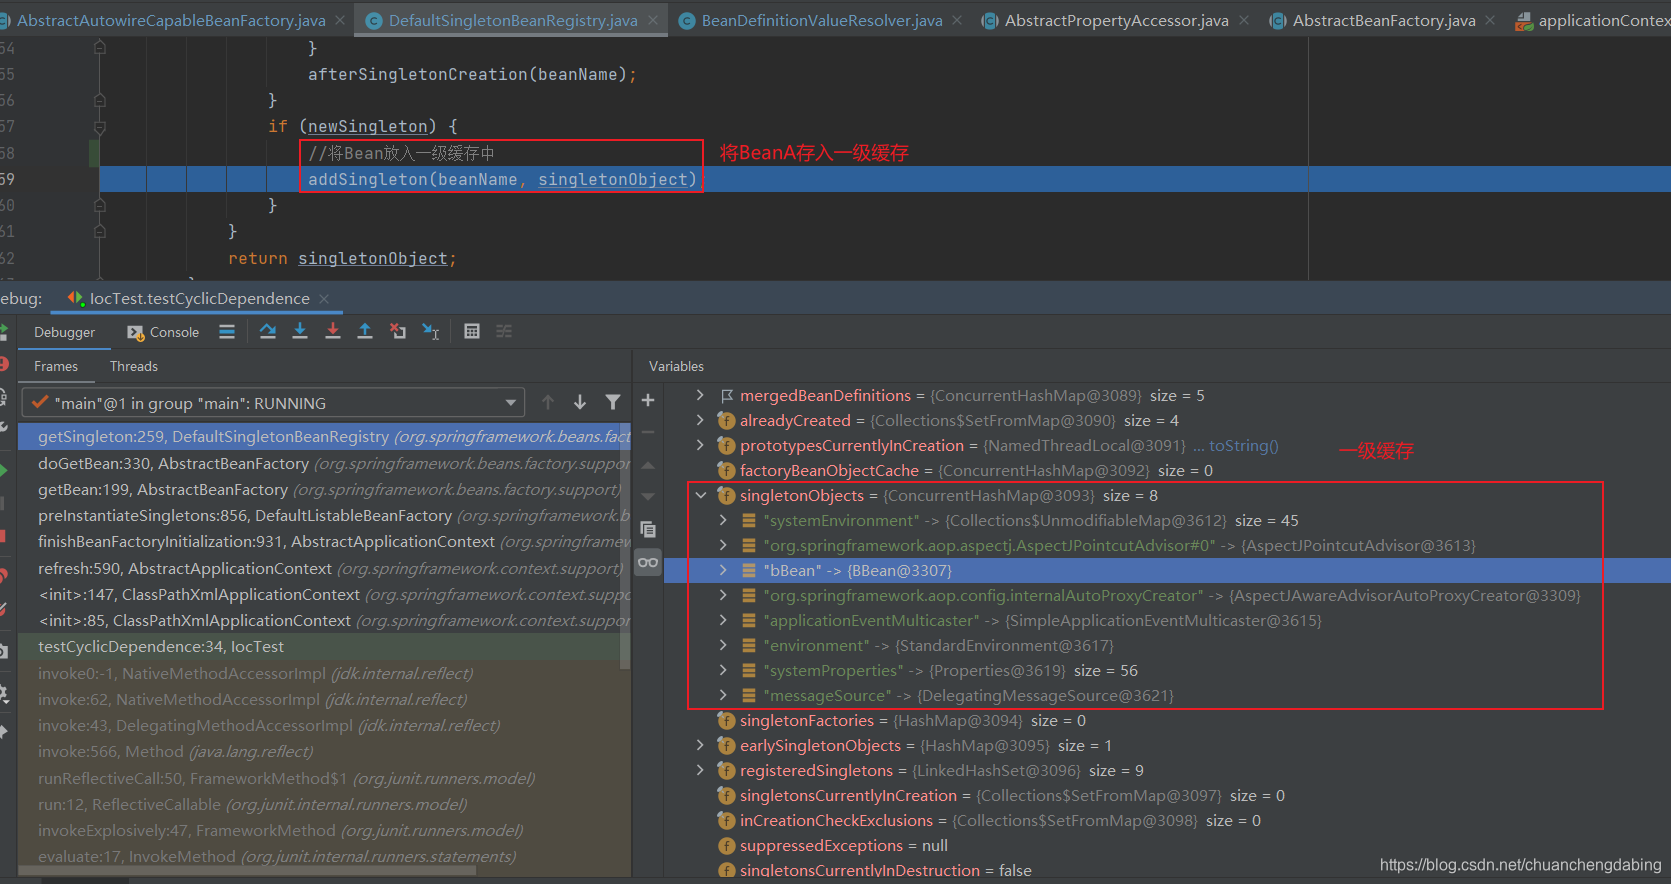
Task: Click the Trace Current Stream Chain icon
Action: pyautogui.click(x=504, y=331)
